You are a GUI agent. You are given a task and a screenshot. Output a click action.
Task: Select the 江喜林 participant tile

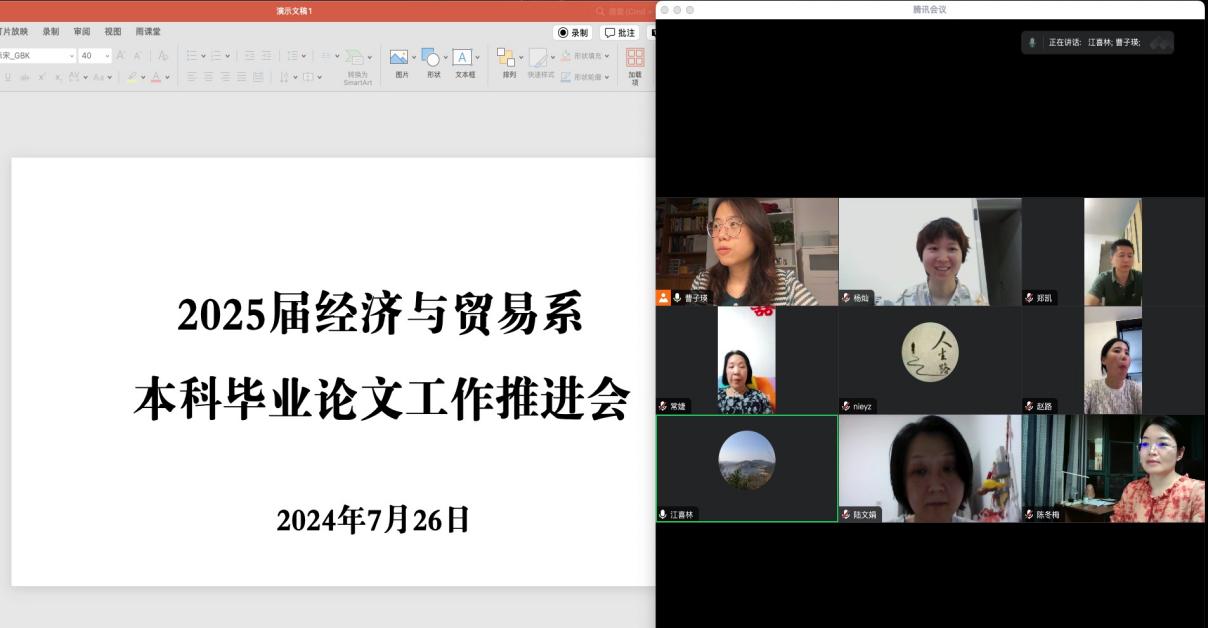coord(746,468)
